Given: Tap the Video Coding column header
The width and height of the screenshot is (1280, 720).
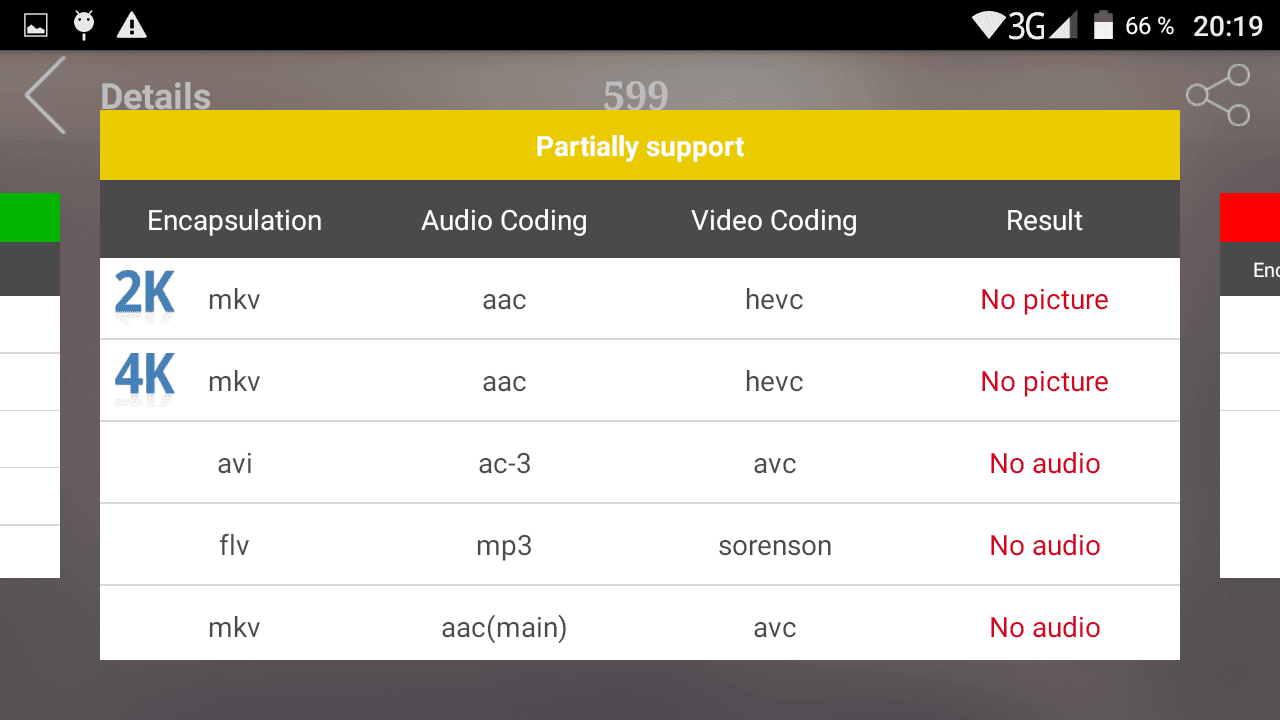Looking at the screenshot, I should [774, 220].
